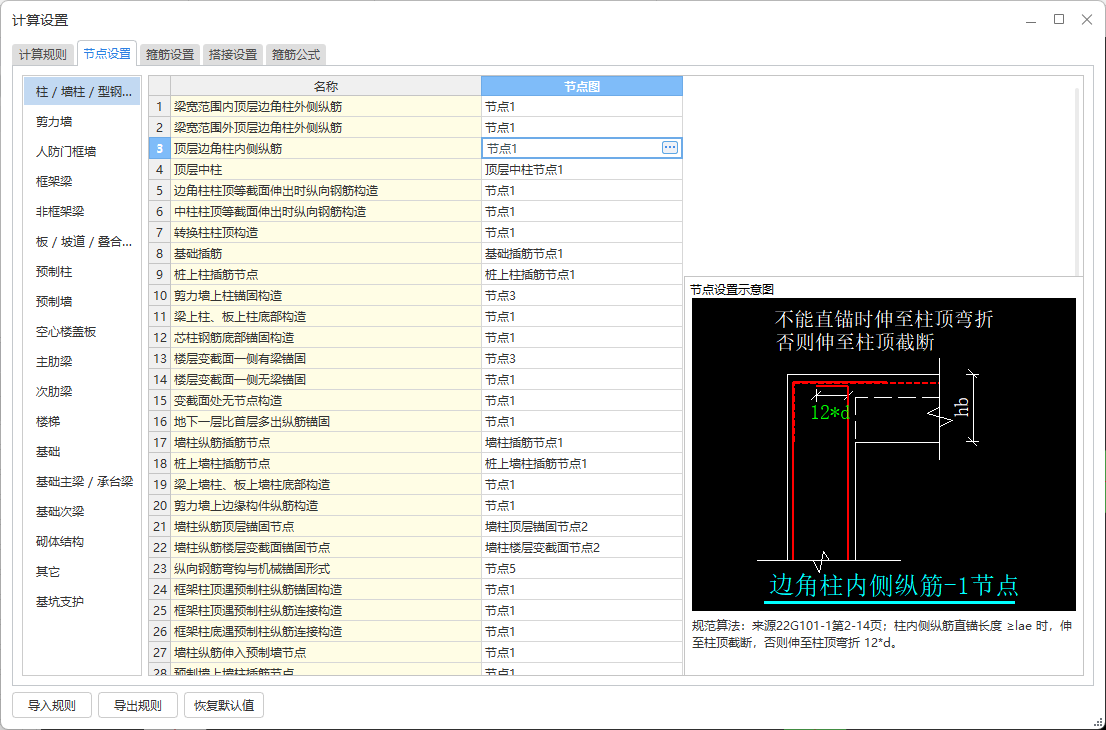The width and height of the screenshot is (1106, 730).
Task: Click row 梁宽范围内顶层边角柱外侧纵筋
Action: click(415, 107)
